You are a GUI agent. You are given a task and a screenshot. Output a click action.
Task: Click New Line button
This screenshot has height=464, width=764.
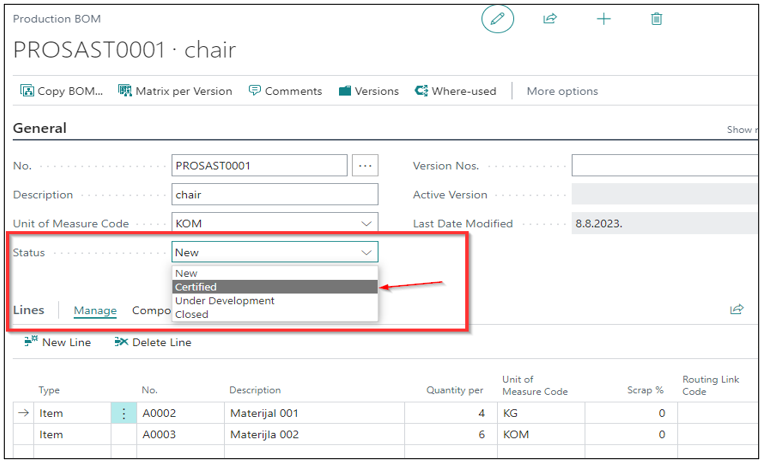click(x=57, y=342)
